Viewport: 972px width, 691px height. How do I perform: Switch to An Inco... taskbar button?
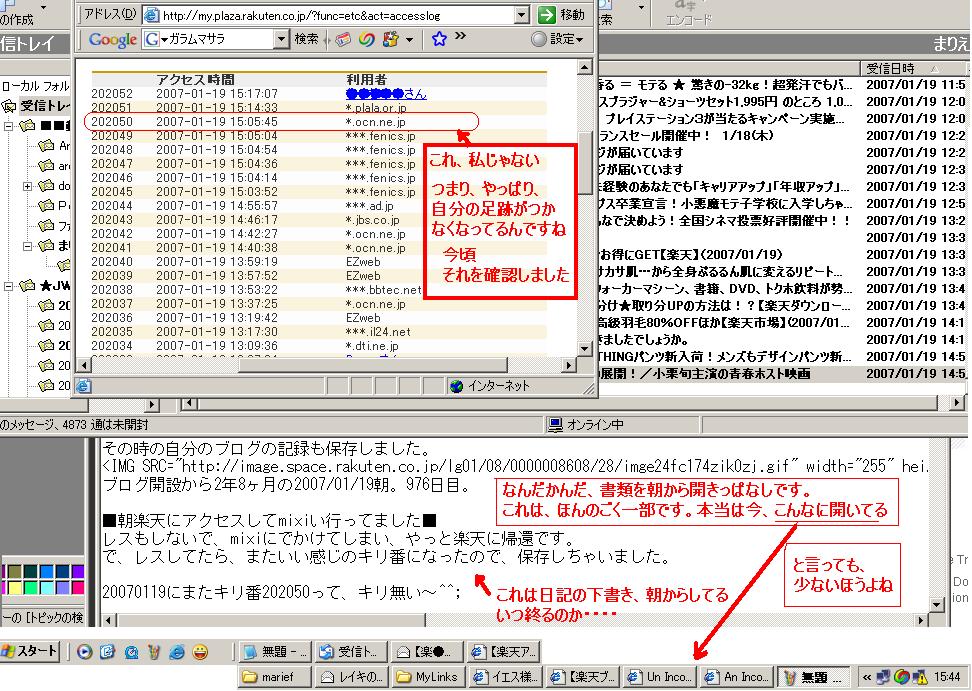[736, 677]
